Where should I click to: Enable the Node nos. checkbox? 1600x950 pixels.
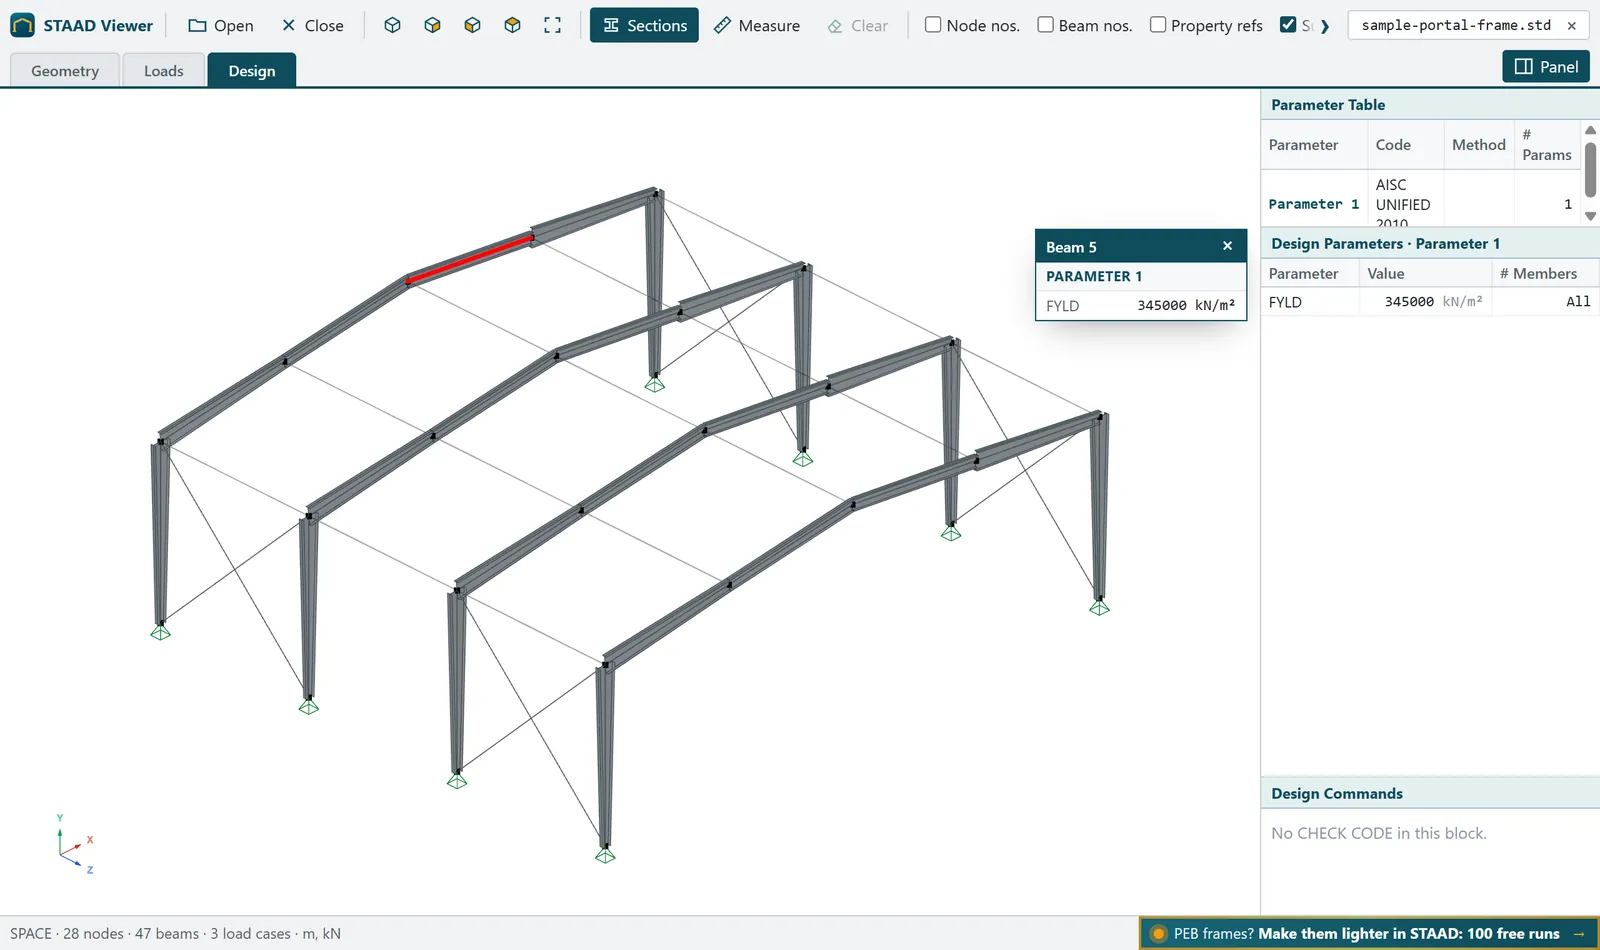933,25
